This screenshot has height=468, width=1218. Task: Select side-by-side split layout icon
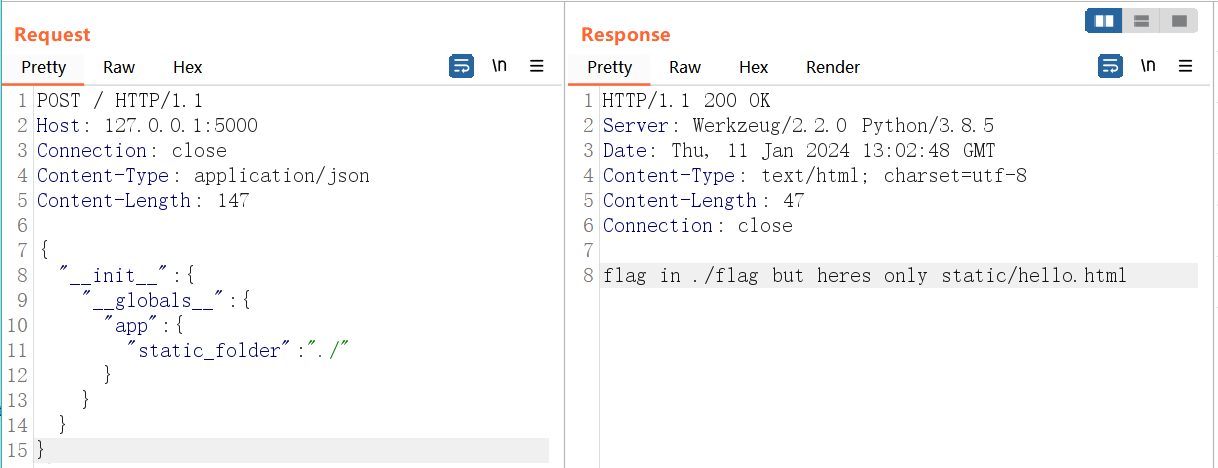point(1104,20)
